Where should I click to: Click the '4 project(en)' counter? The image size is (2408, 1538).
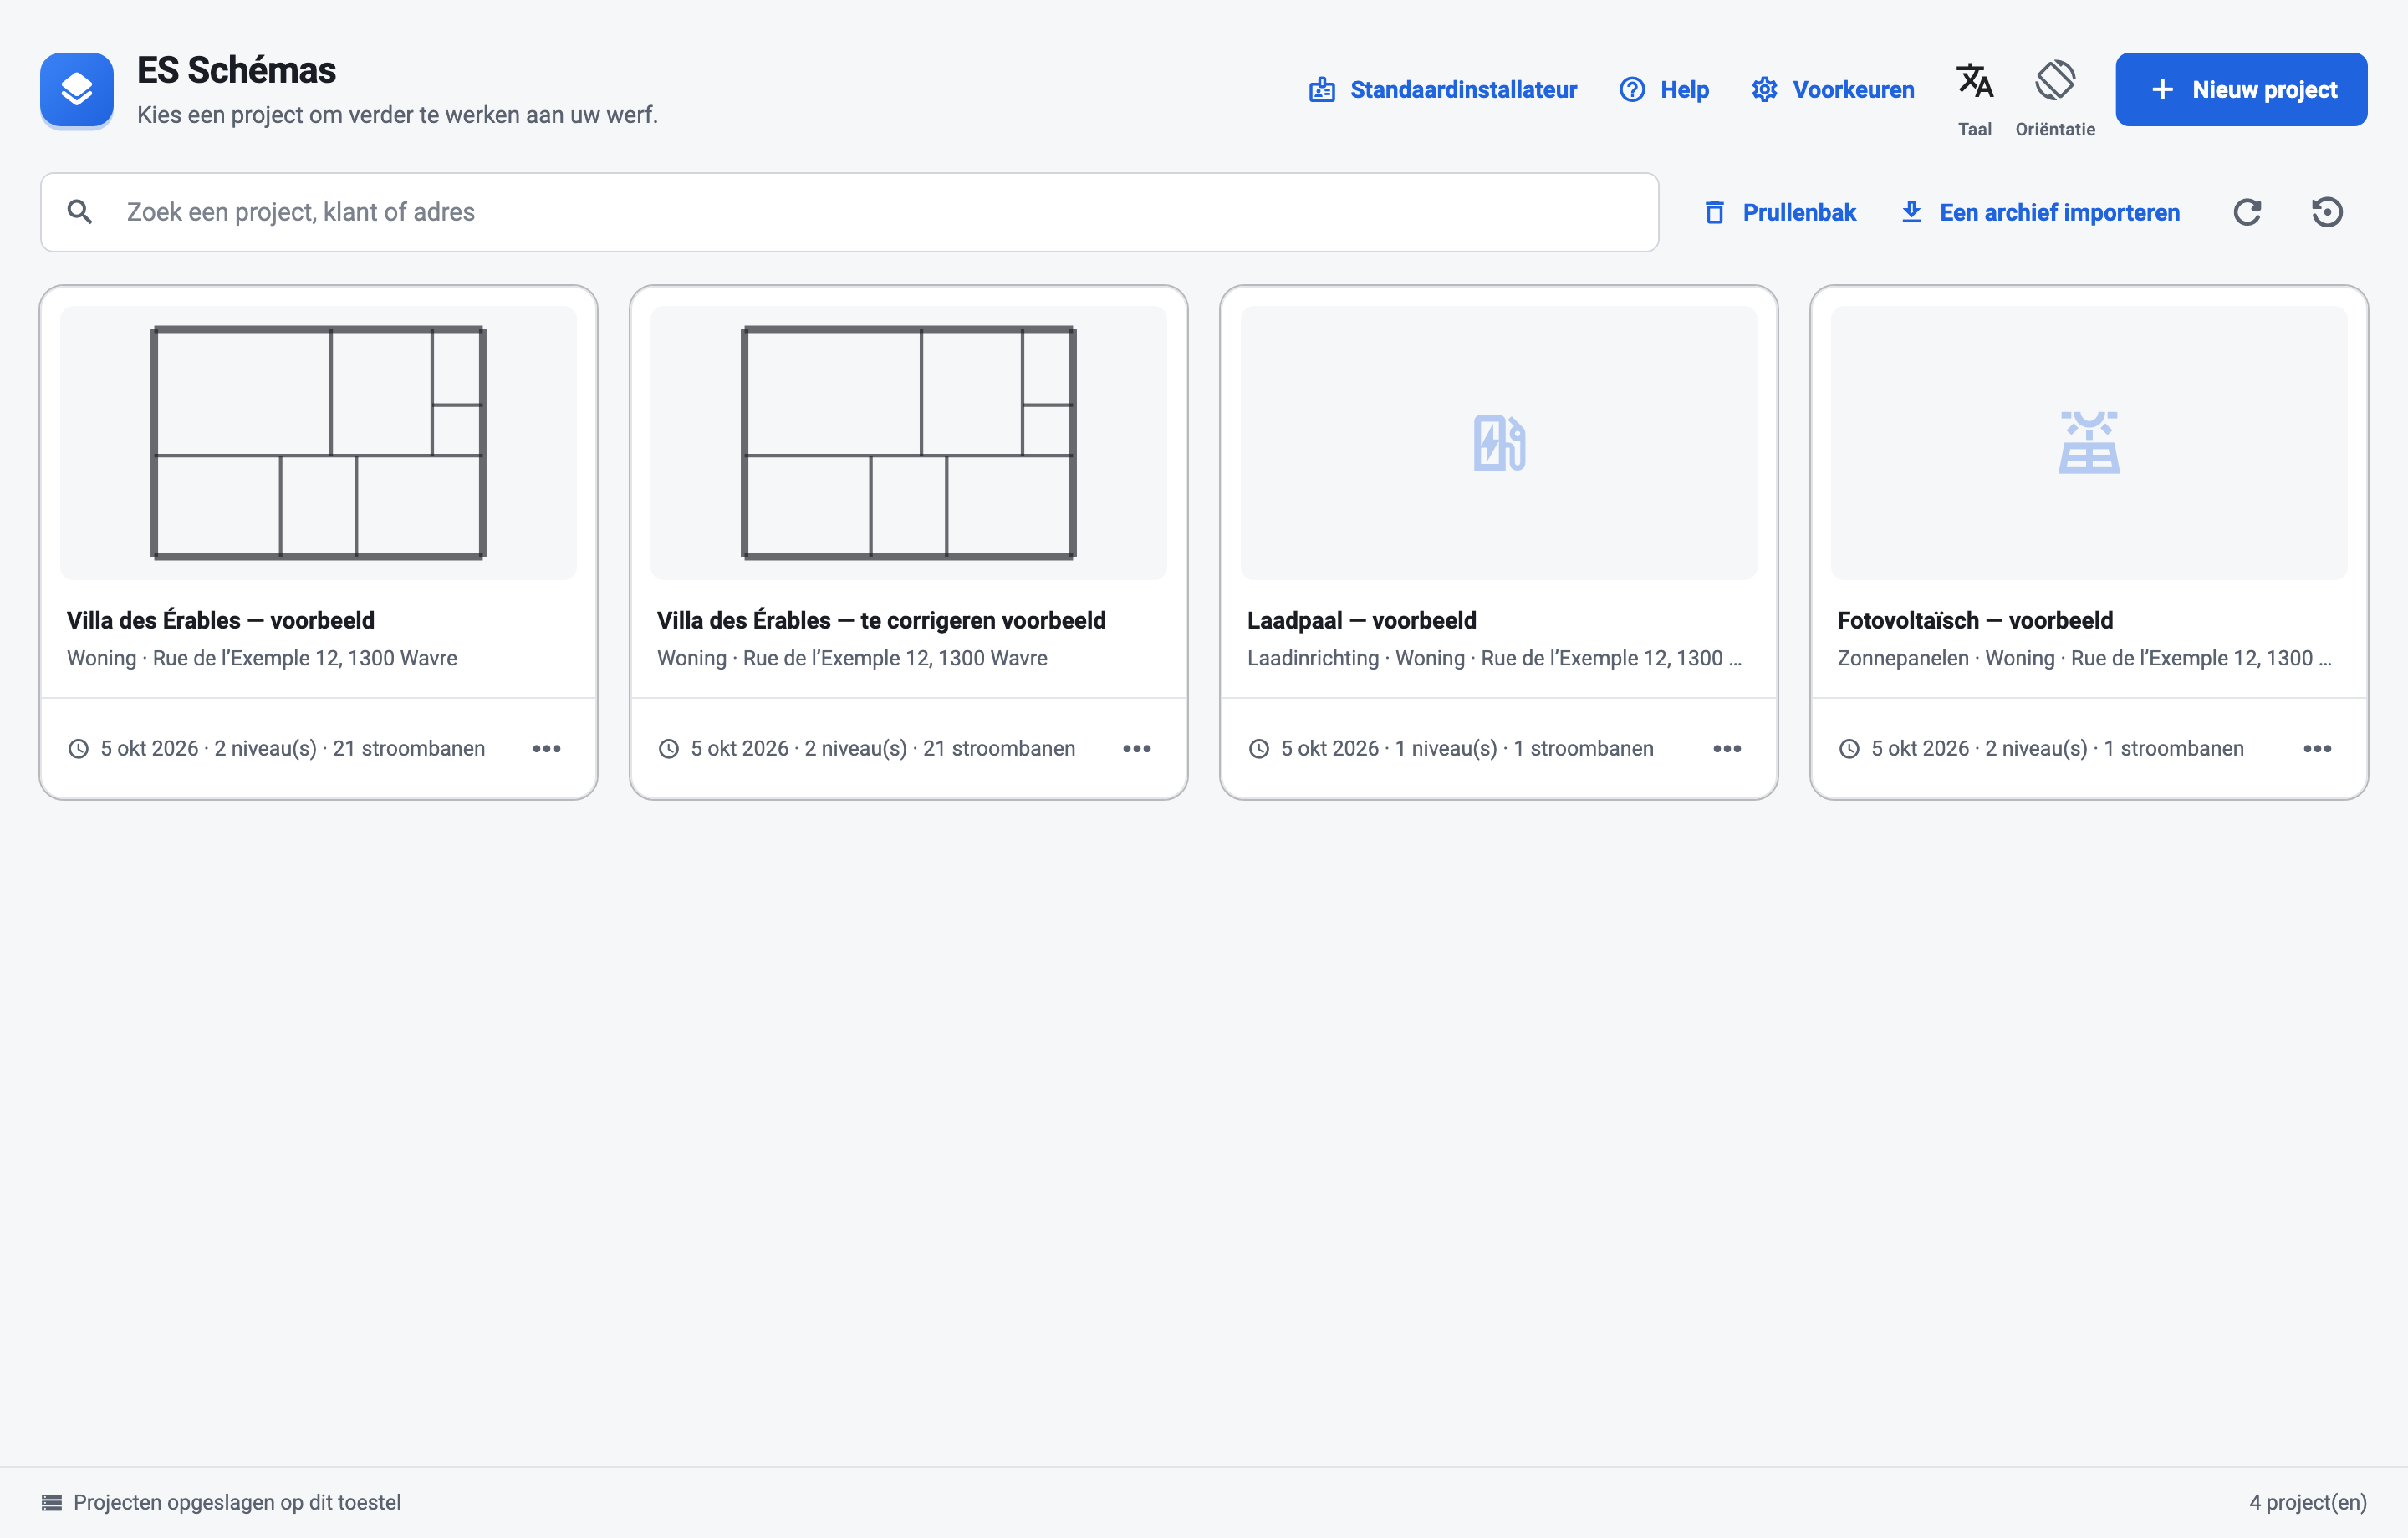coord(2308,1502)
